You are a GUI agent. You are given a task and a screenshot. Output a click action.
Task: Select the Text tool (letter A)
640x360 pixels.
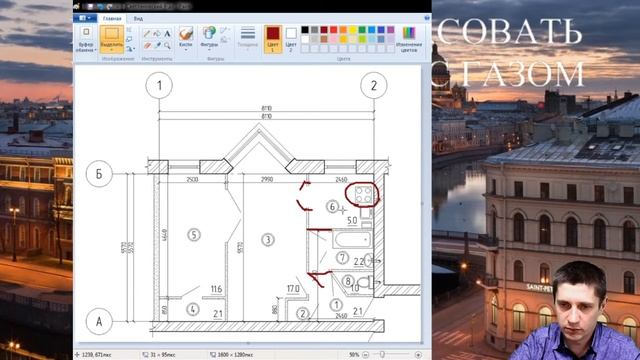coord(167,33)
